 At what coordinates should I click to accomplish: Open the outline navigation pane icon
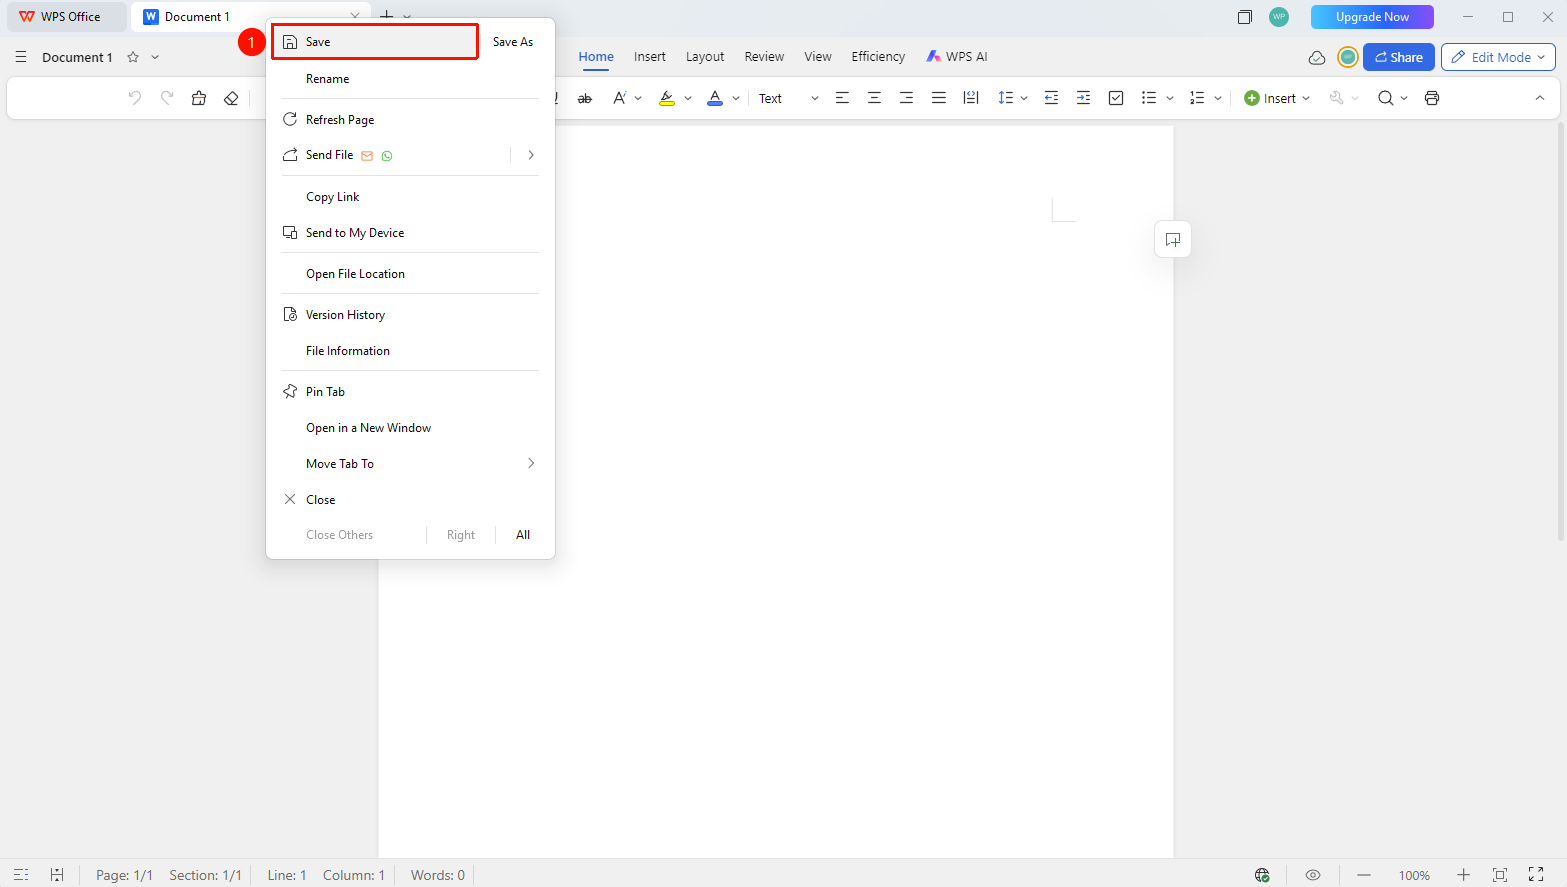tap(21, 875)
